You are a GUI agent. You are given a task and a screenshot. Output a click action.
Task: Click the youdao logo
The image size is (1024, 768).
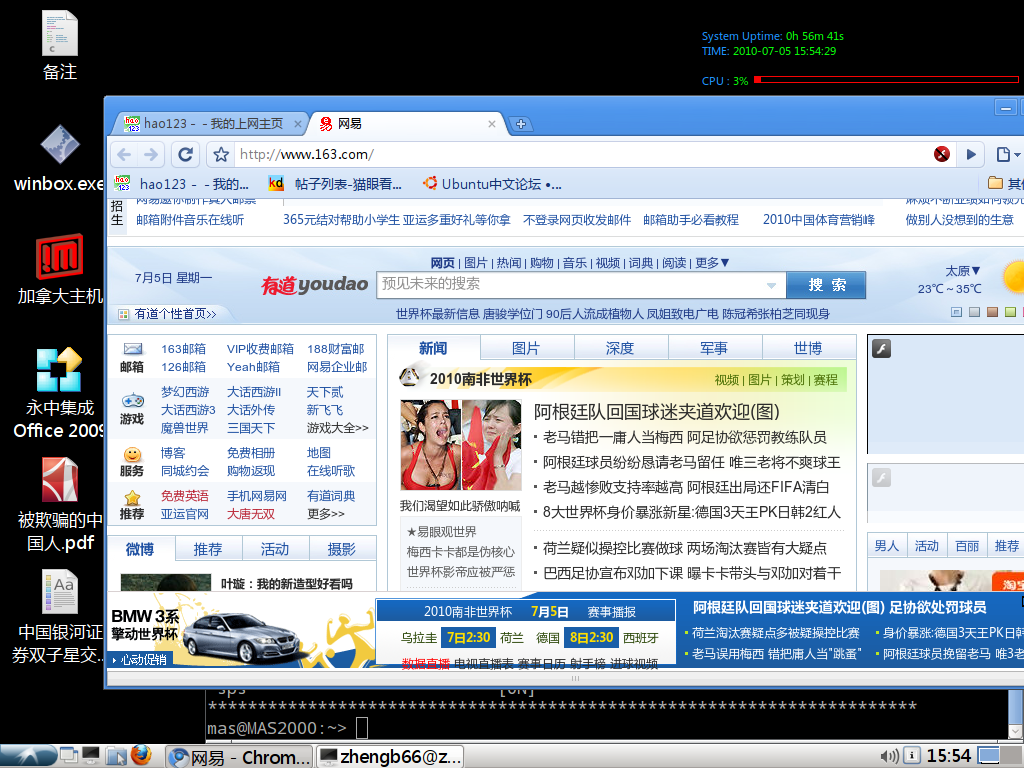click(x=314, y=285)
